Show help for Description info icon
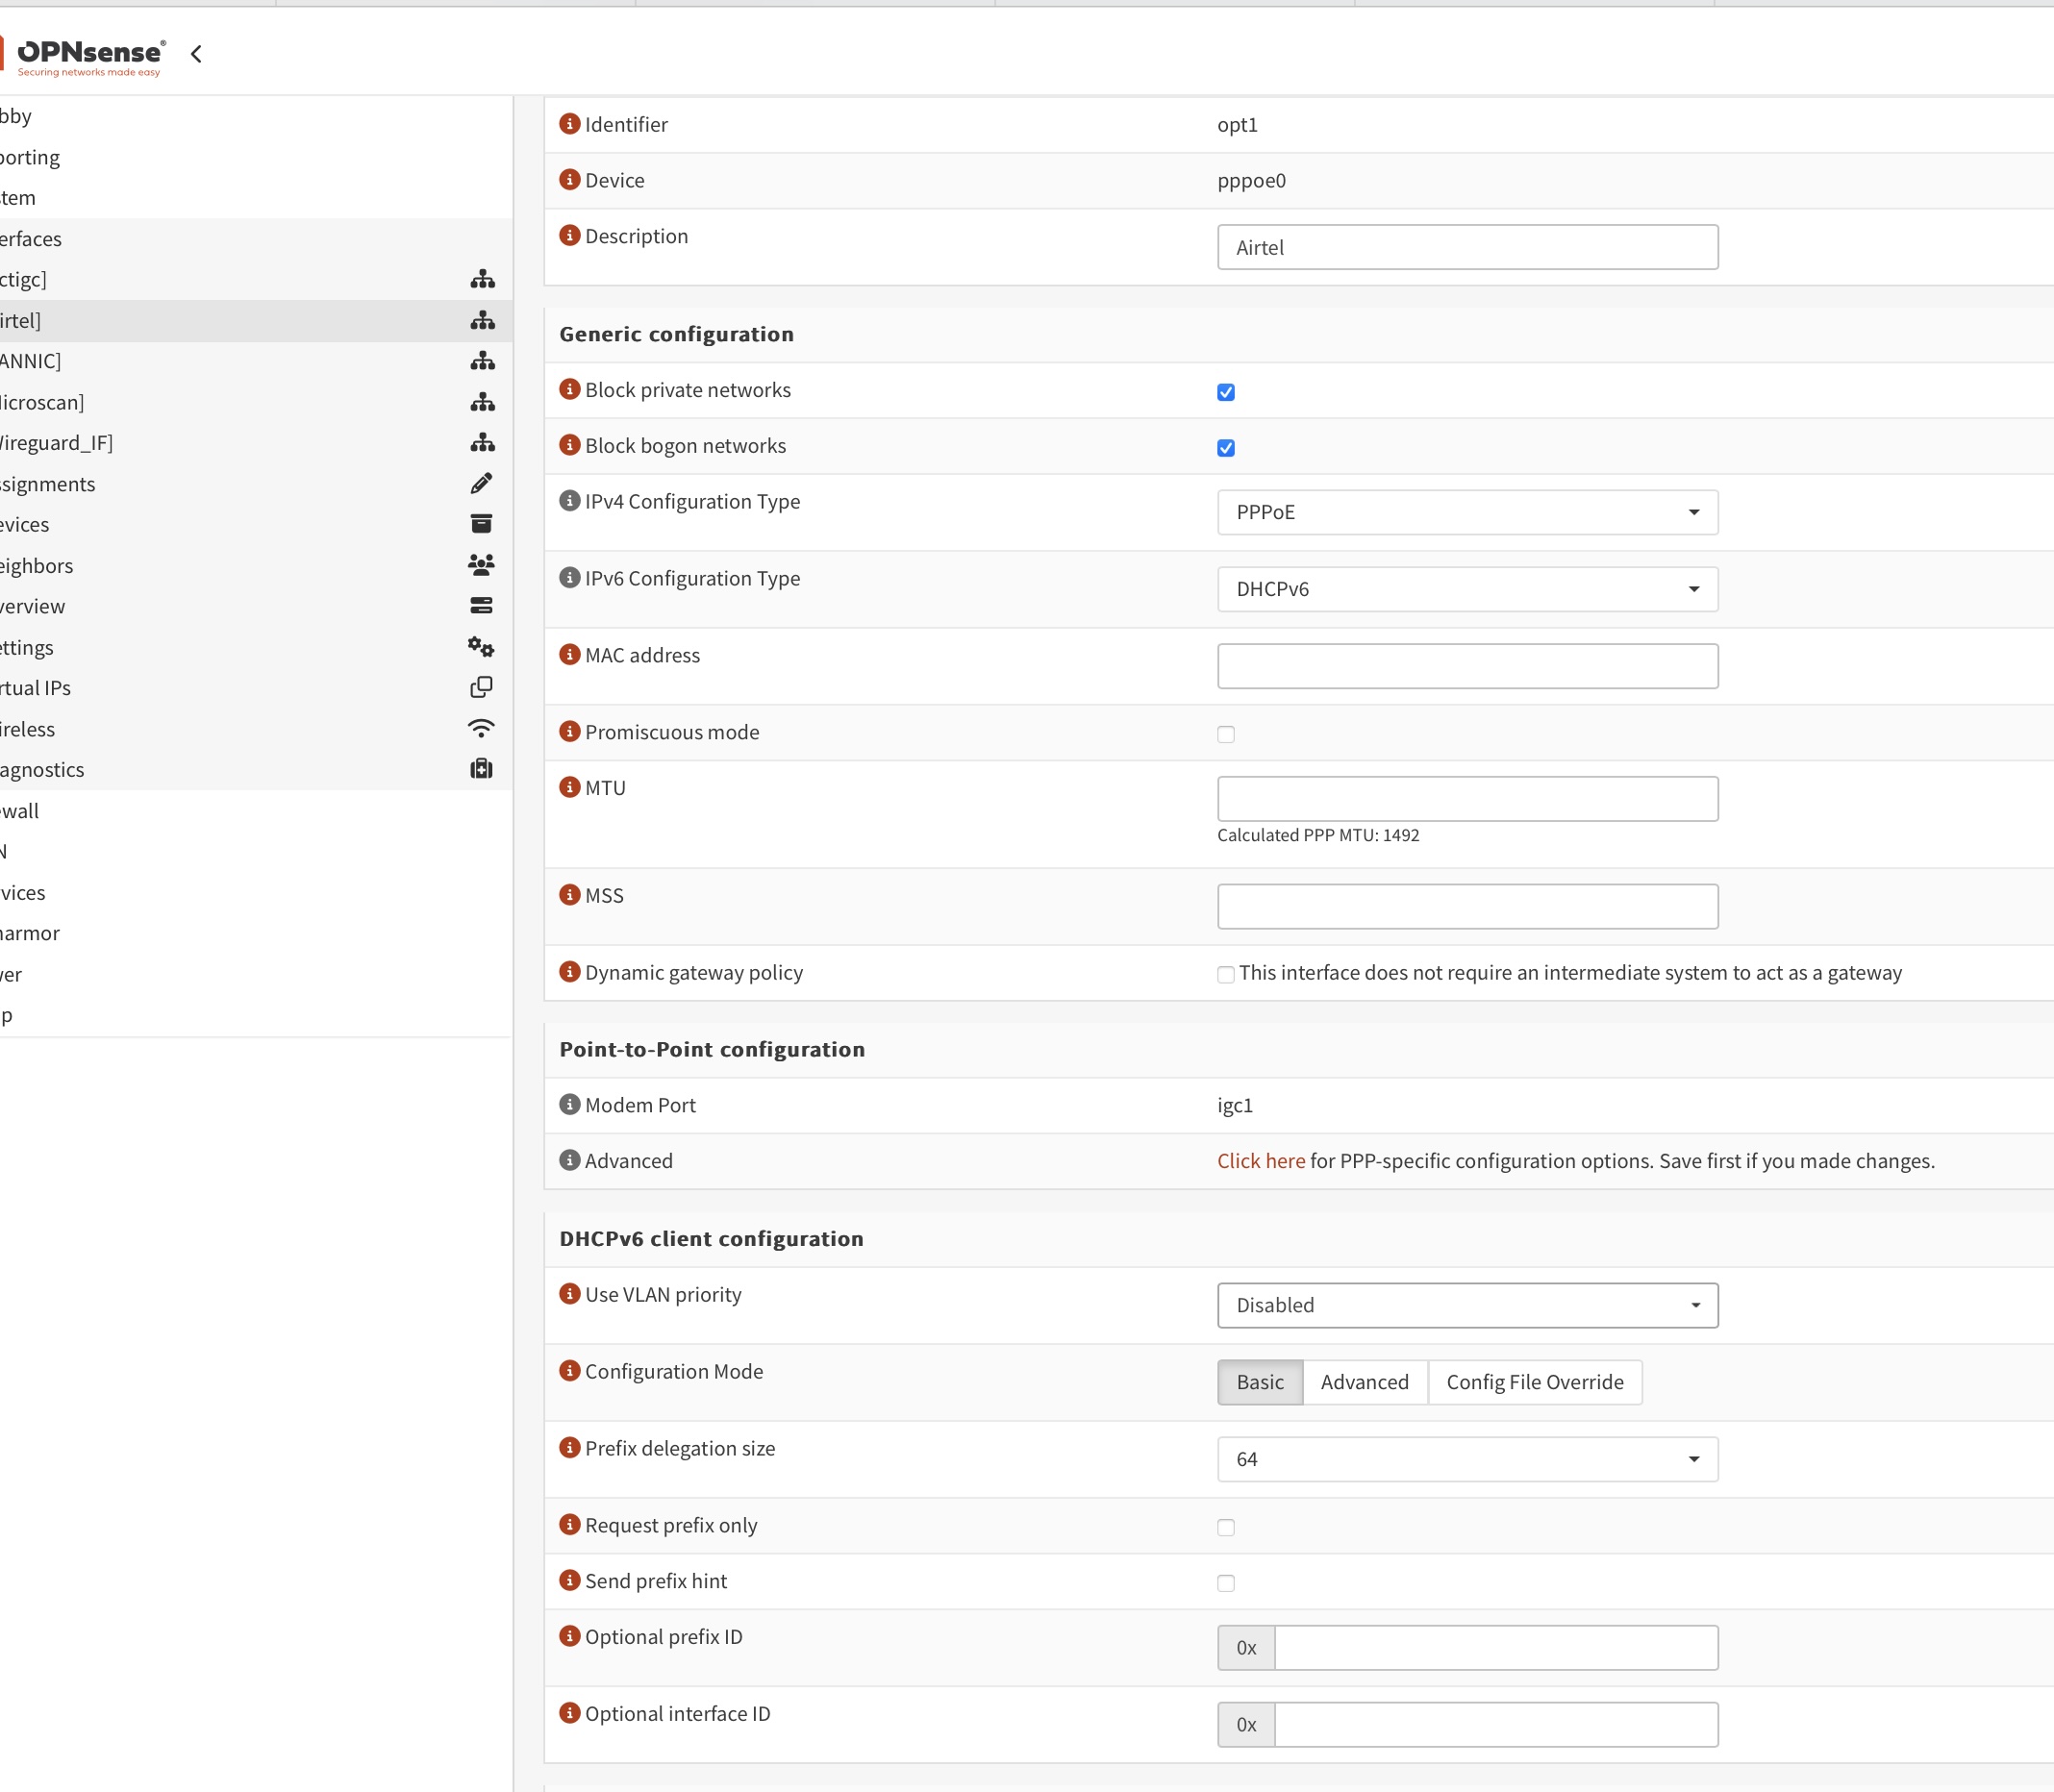The image size is (2054, 1792). click(570, 235)
